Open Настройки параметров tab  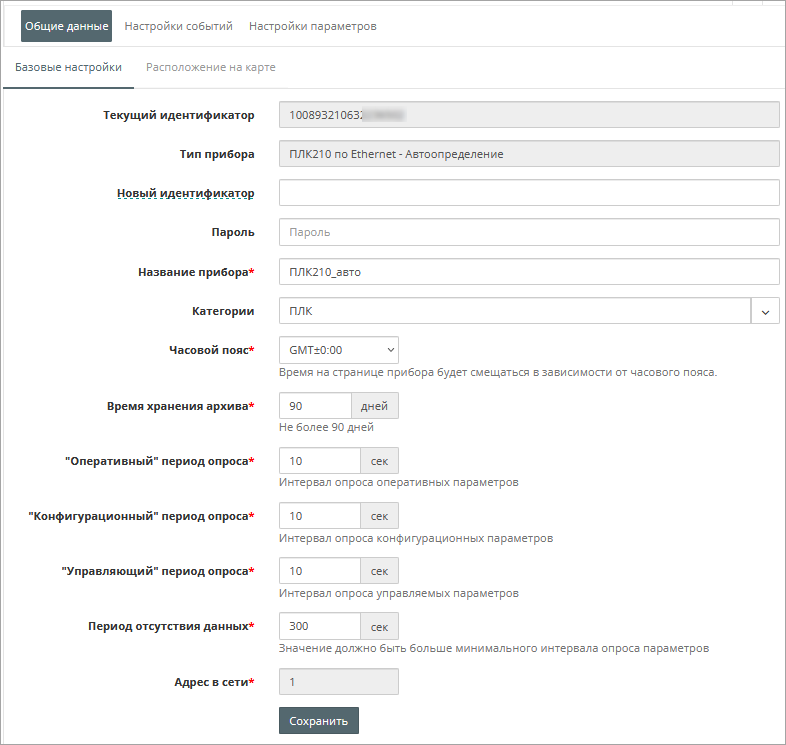click(x=312, y=26)
